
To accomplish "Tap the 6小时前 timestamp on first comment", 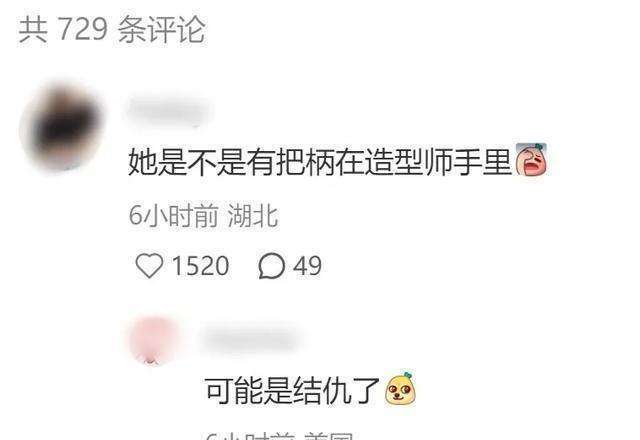I will pos(173,215).
